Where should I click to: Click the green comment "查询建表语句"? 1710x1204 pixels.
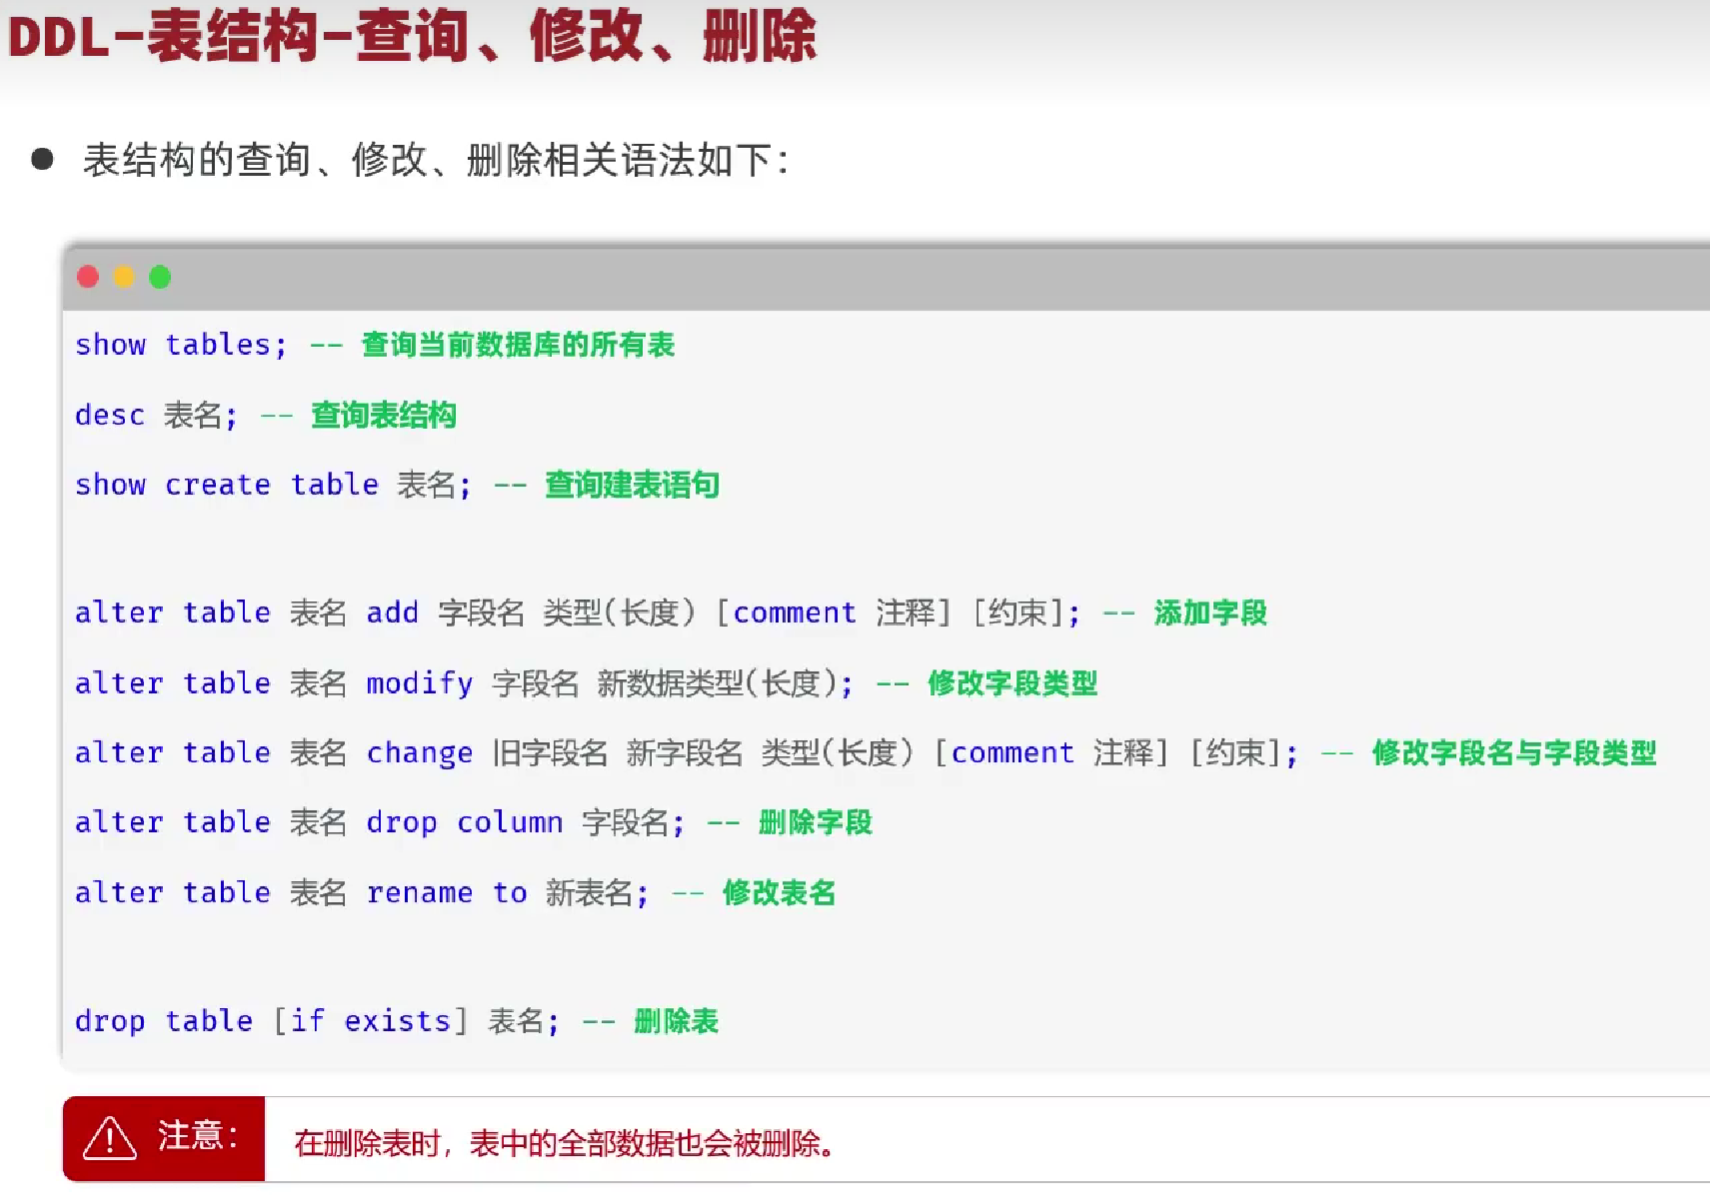[632, 485]
